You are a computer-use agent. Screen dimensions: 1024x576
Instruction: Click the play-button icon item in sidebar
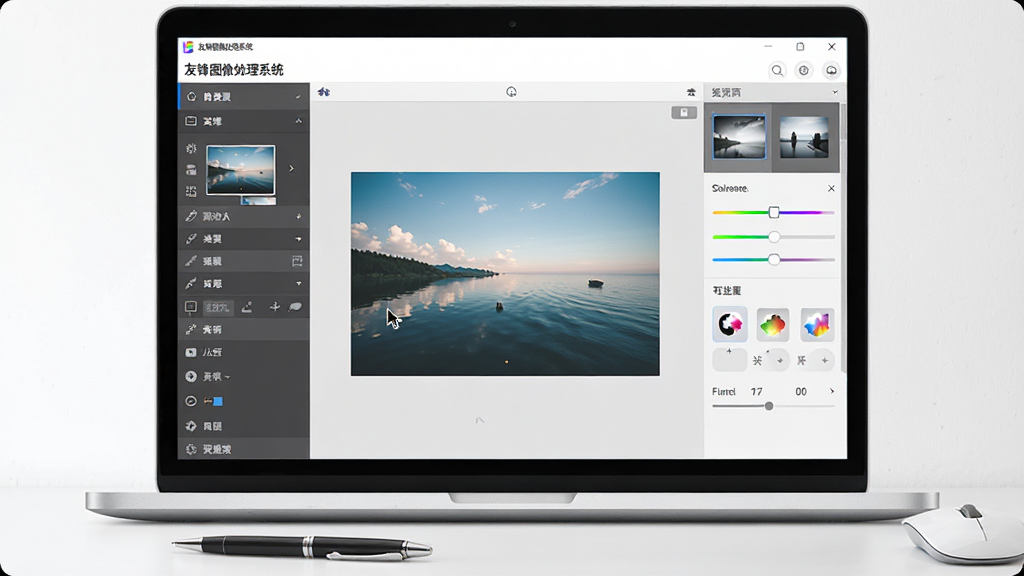coord(244,352)
